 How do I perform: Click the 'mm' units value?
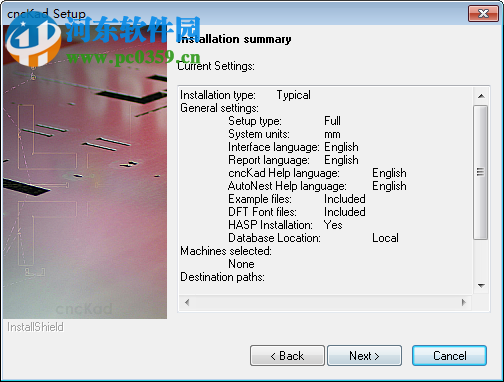point(332,135)
